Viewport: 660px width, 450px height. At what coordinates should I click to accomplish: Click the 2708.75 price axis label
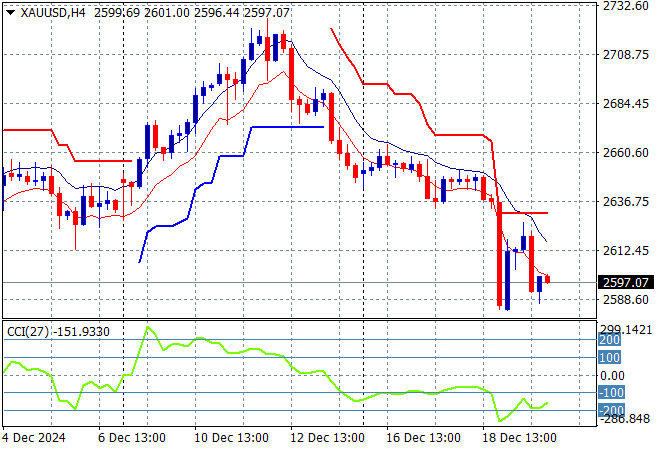coord(625,55)
